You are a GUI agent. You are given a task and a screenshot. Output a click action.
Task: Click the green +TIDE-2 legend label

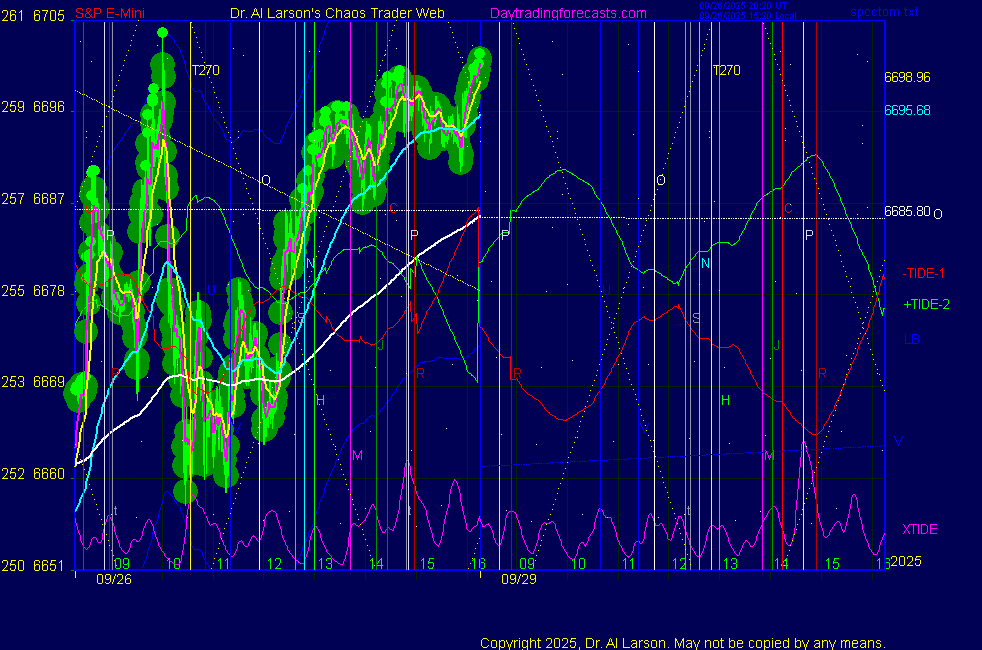[x=925, y=304]
